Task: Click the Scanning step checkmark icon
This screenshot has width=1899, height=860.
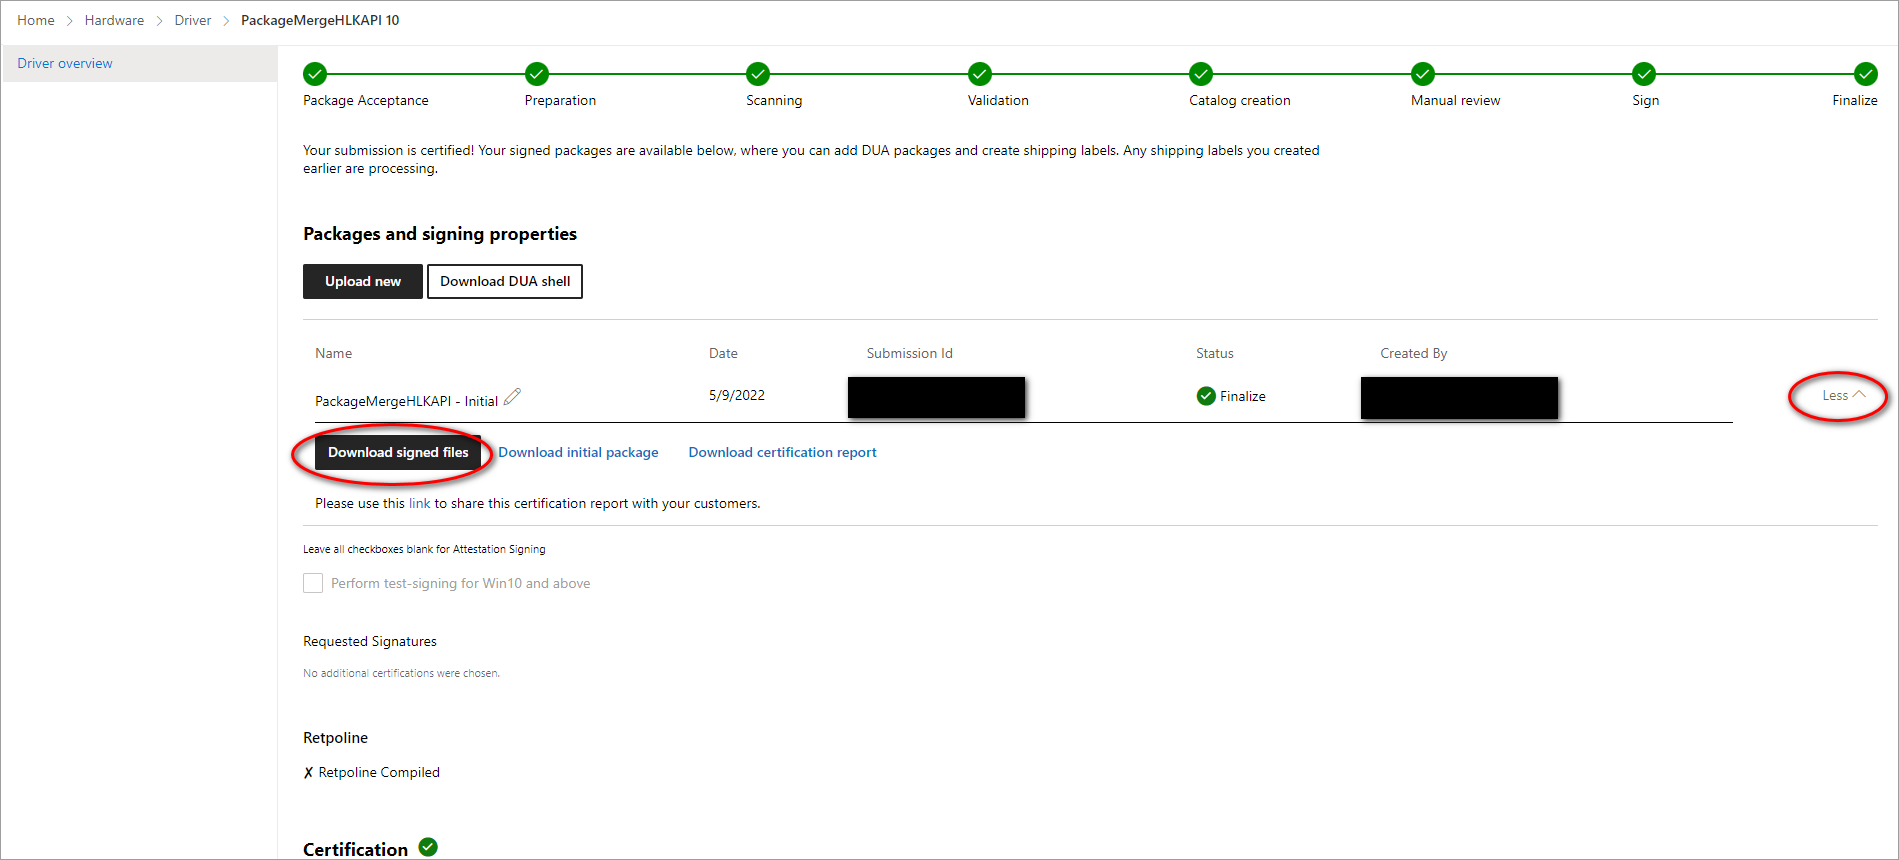Action: click(758, 74)
